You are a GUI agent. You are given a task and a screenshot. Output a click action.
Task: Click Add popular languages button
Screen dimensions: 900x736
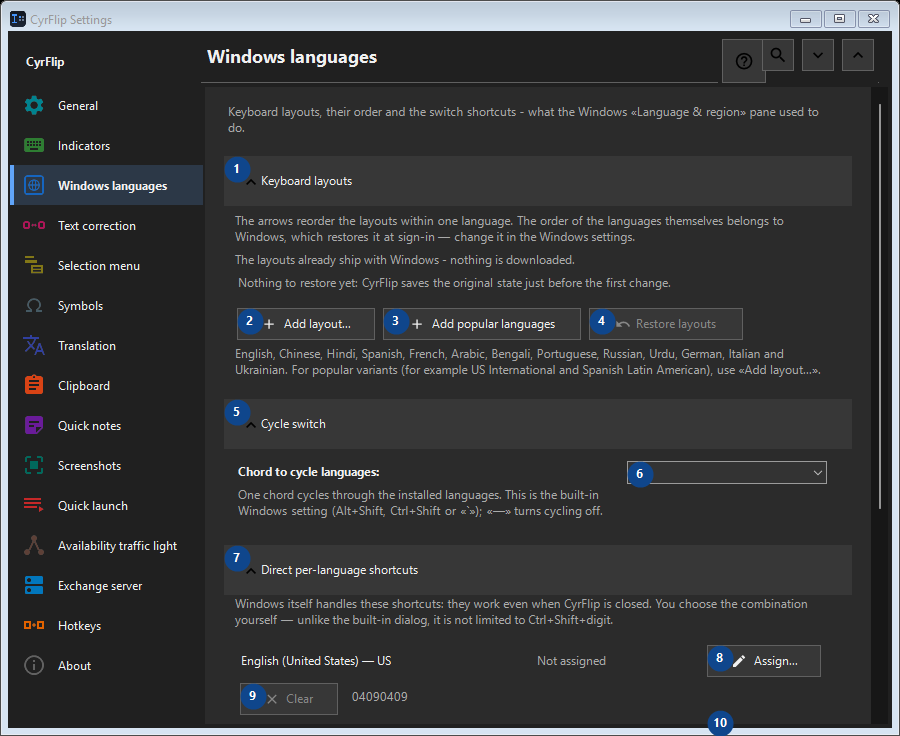482,324
